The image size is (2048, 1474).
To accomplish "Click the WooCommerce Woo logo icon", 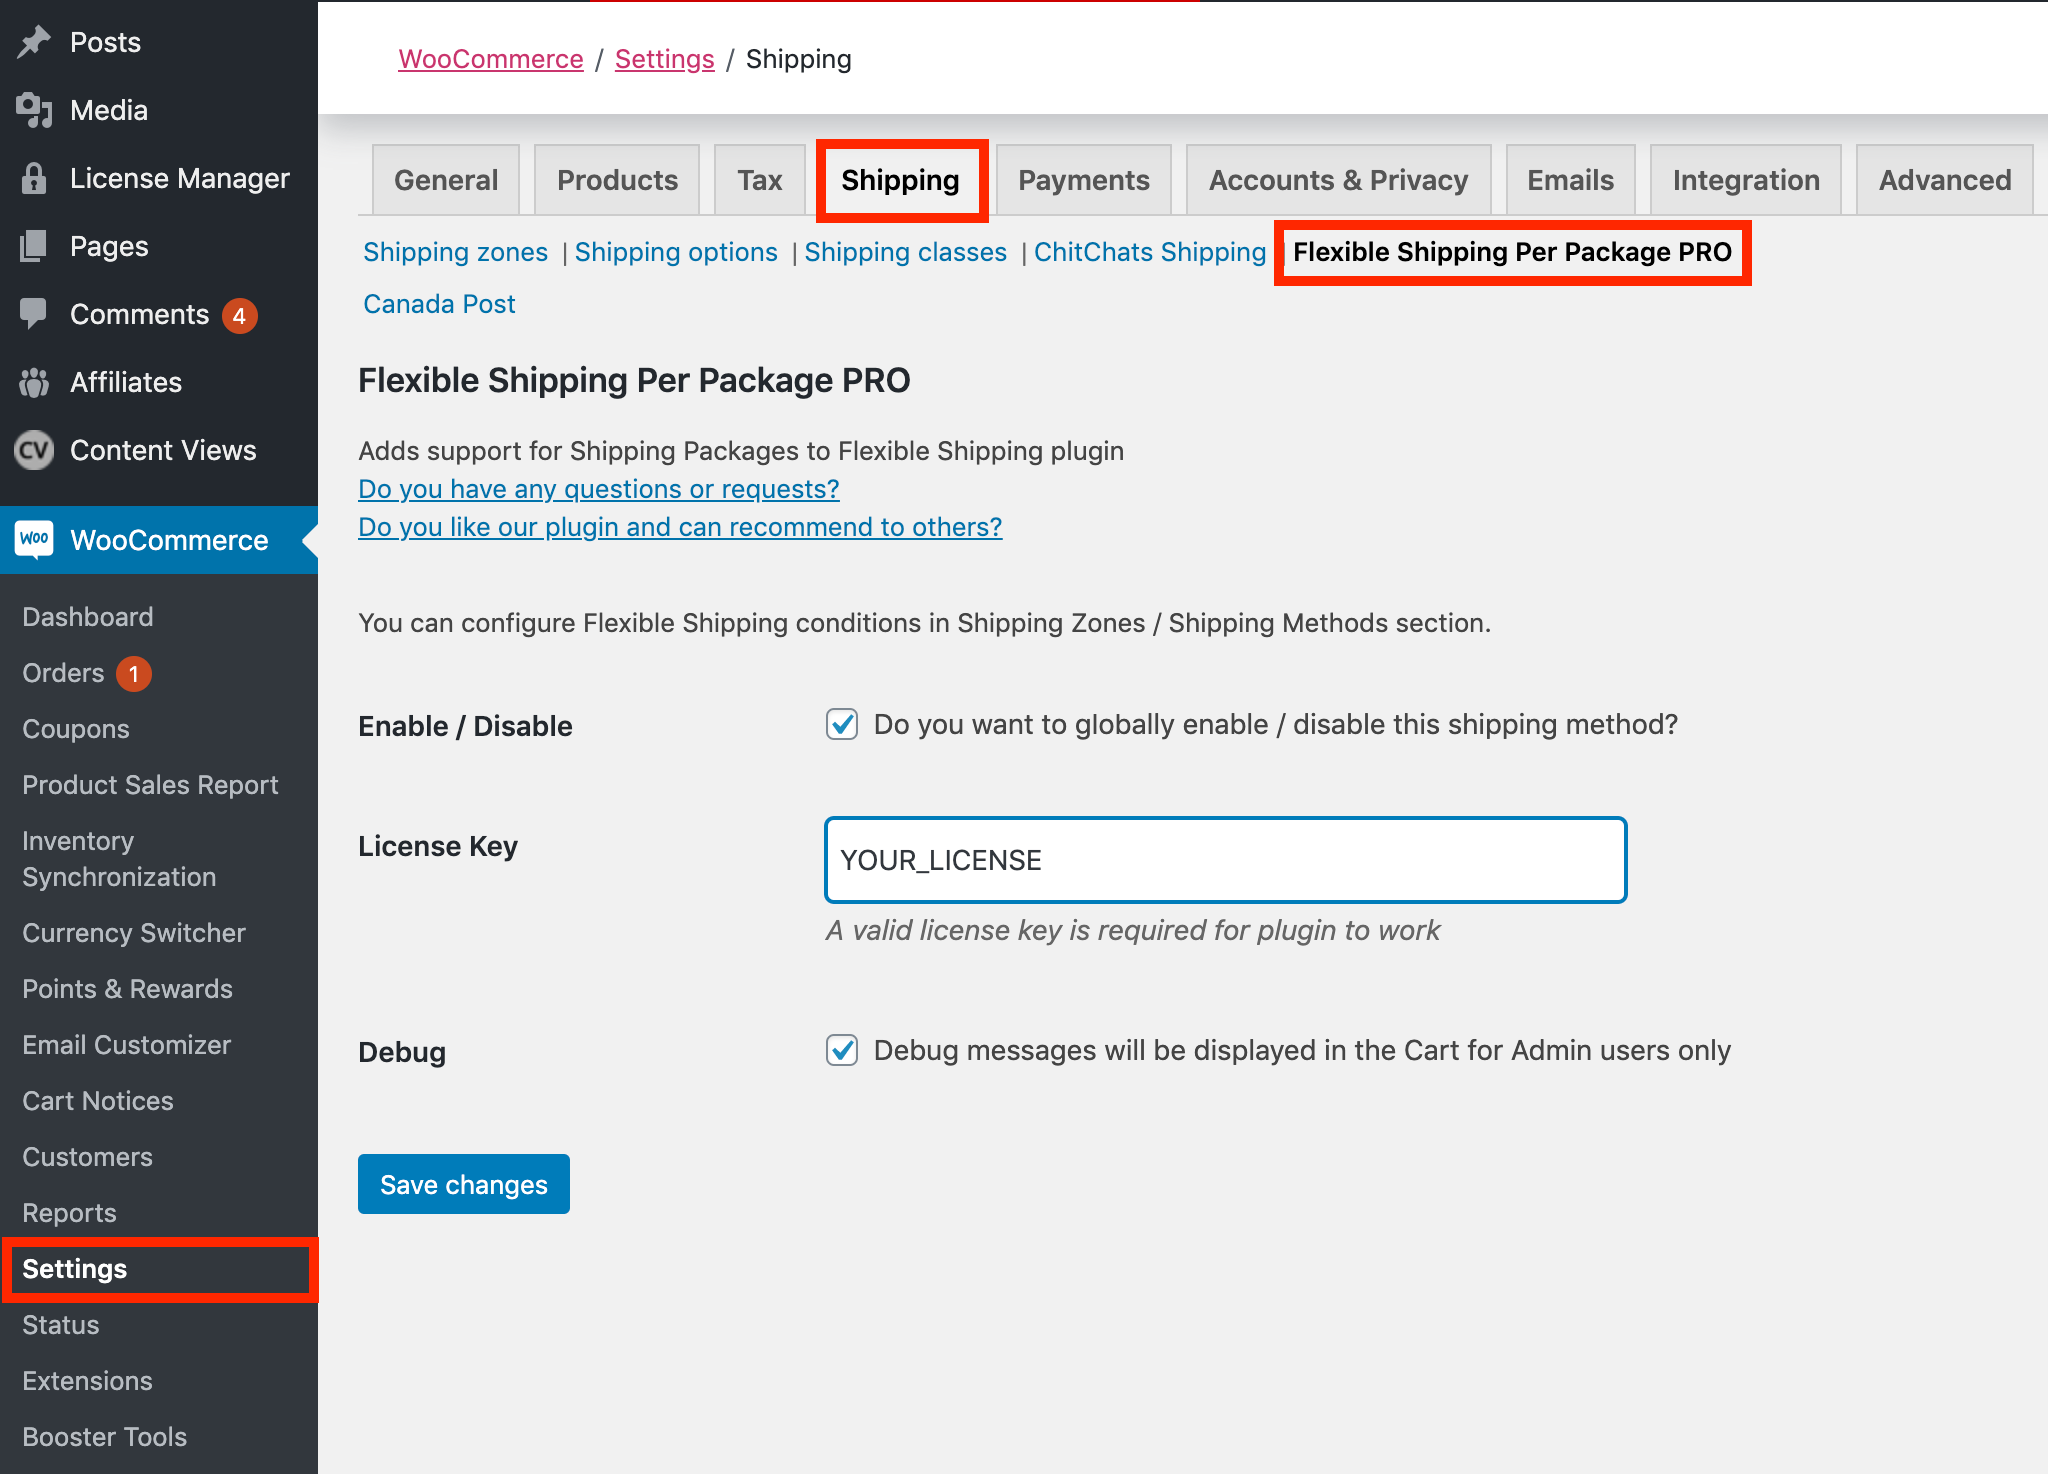I will [x=34, y=539].
